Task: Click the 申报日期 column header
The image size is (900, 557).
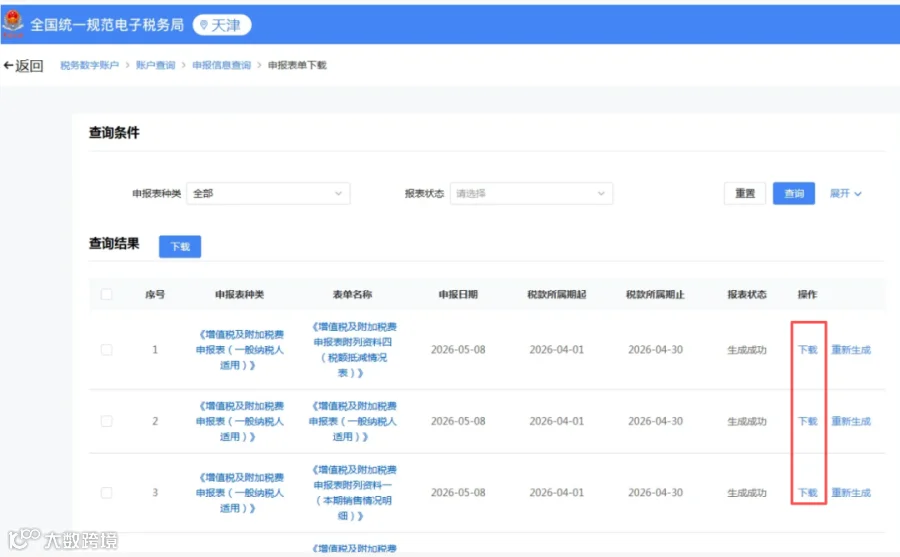Action: pos(458,295)
